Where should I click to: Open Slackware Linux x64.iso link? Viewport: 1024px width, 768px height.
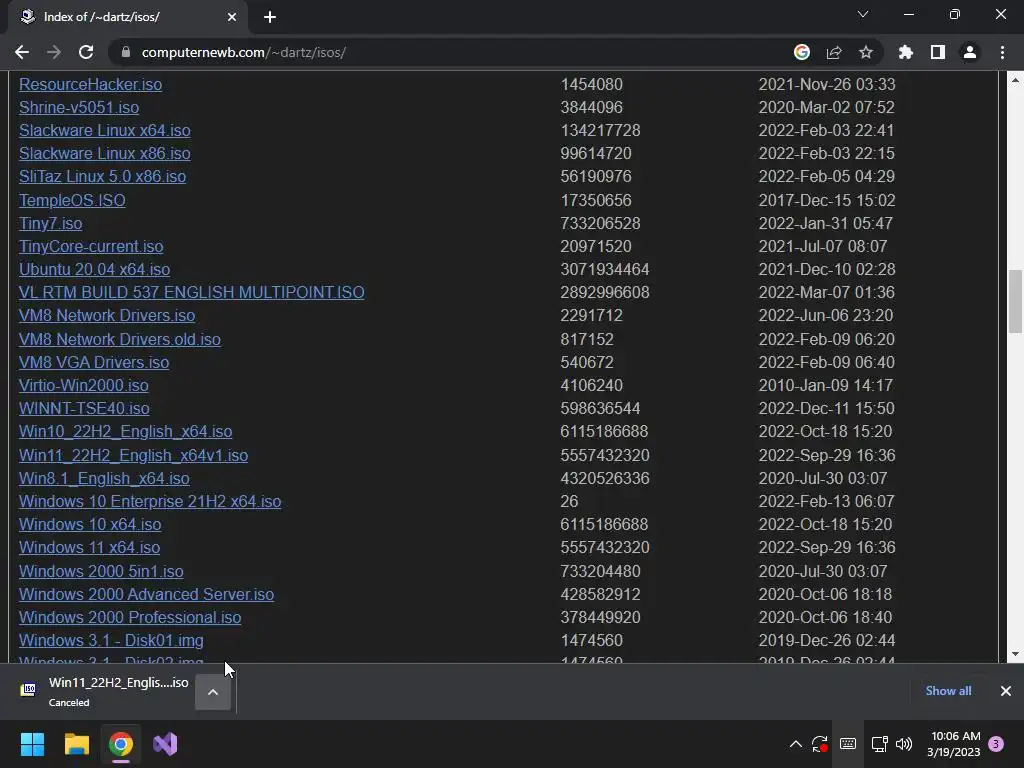pos(104,130)
